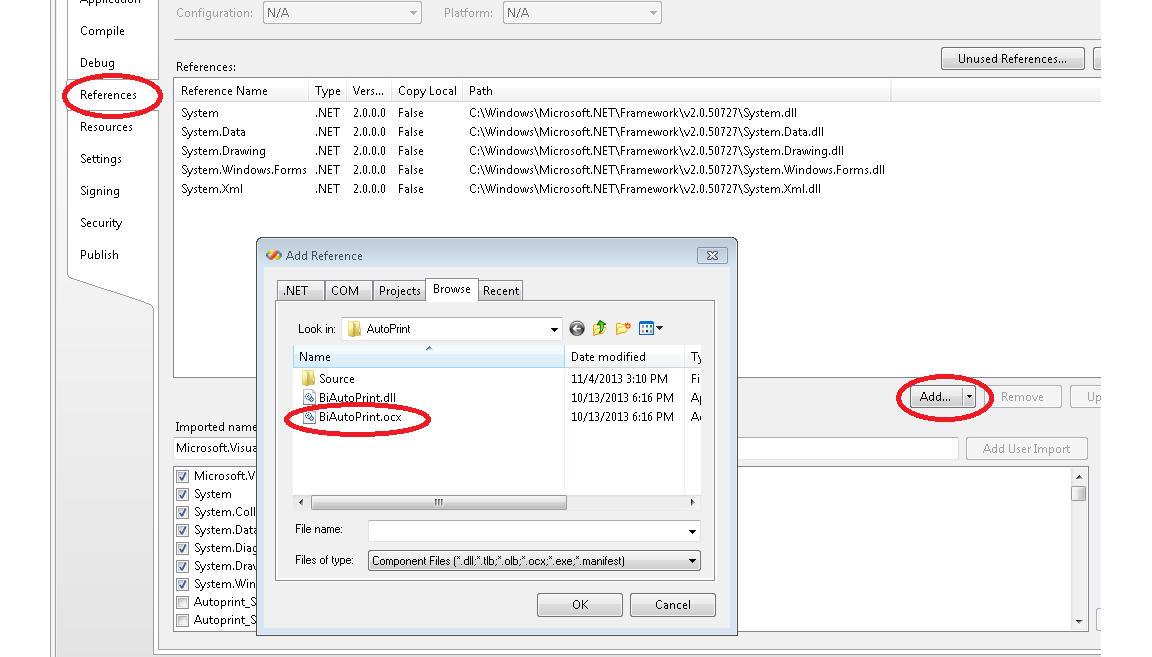Select the BiAutoPrint.ocx file icon

pyautogui.click(x=309, y=417)
